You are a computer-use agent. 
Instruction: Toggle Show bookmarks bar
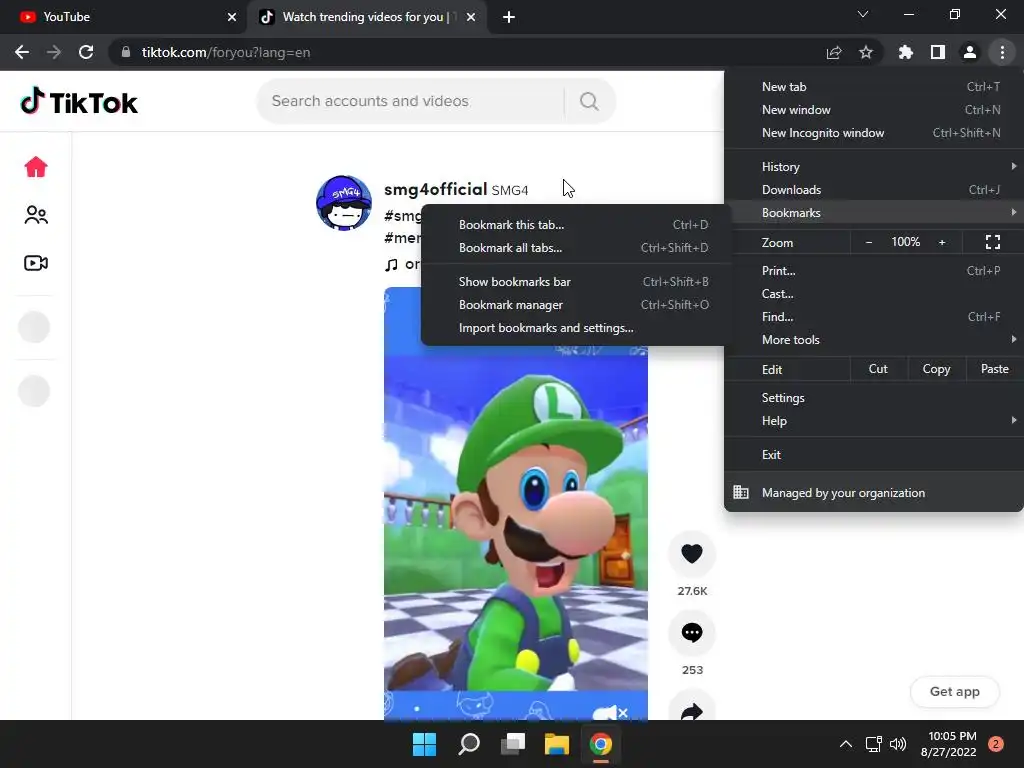coord(575,281)
